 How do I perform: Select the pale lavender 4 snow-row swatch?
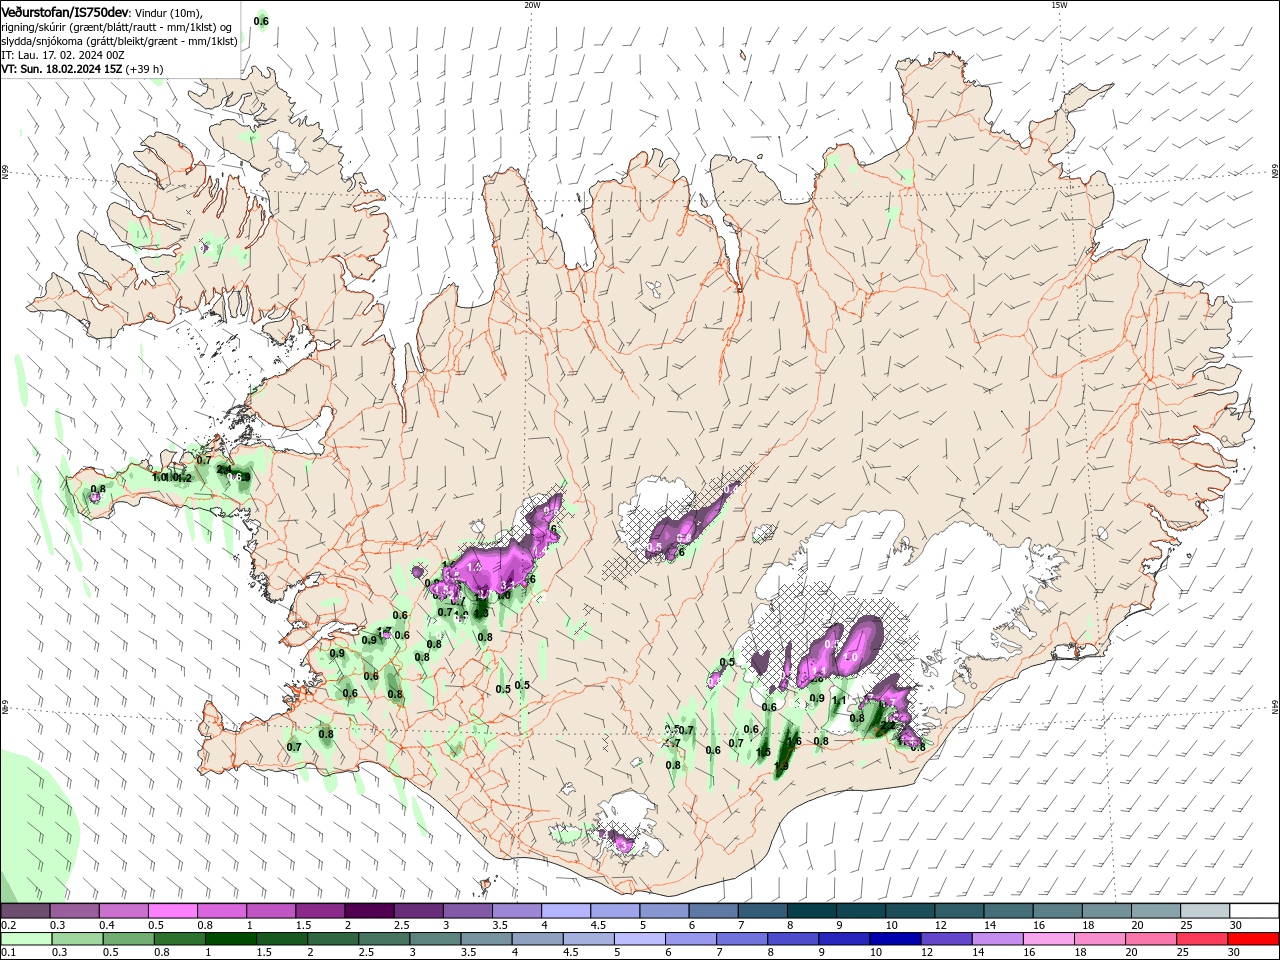564,911
